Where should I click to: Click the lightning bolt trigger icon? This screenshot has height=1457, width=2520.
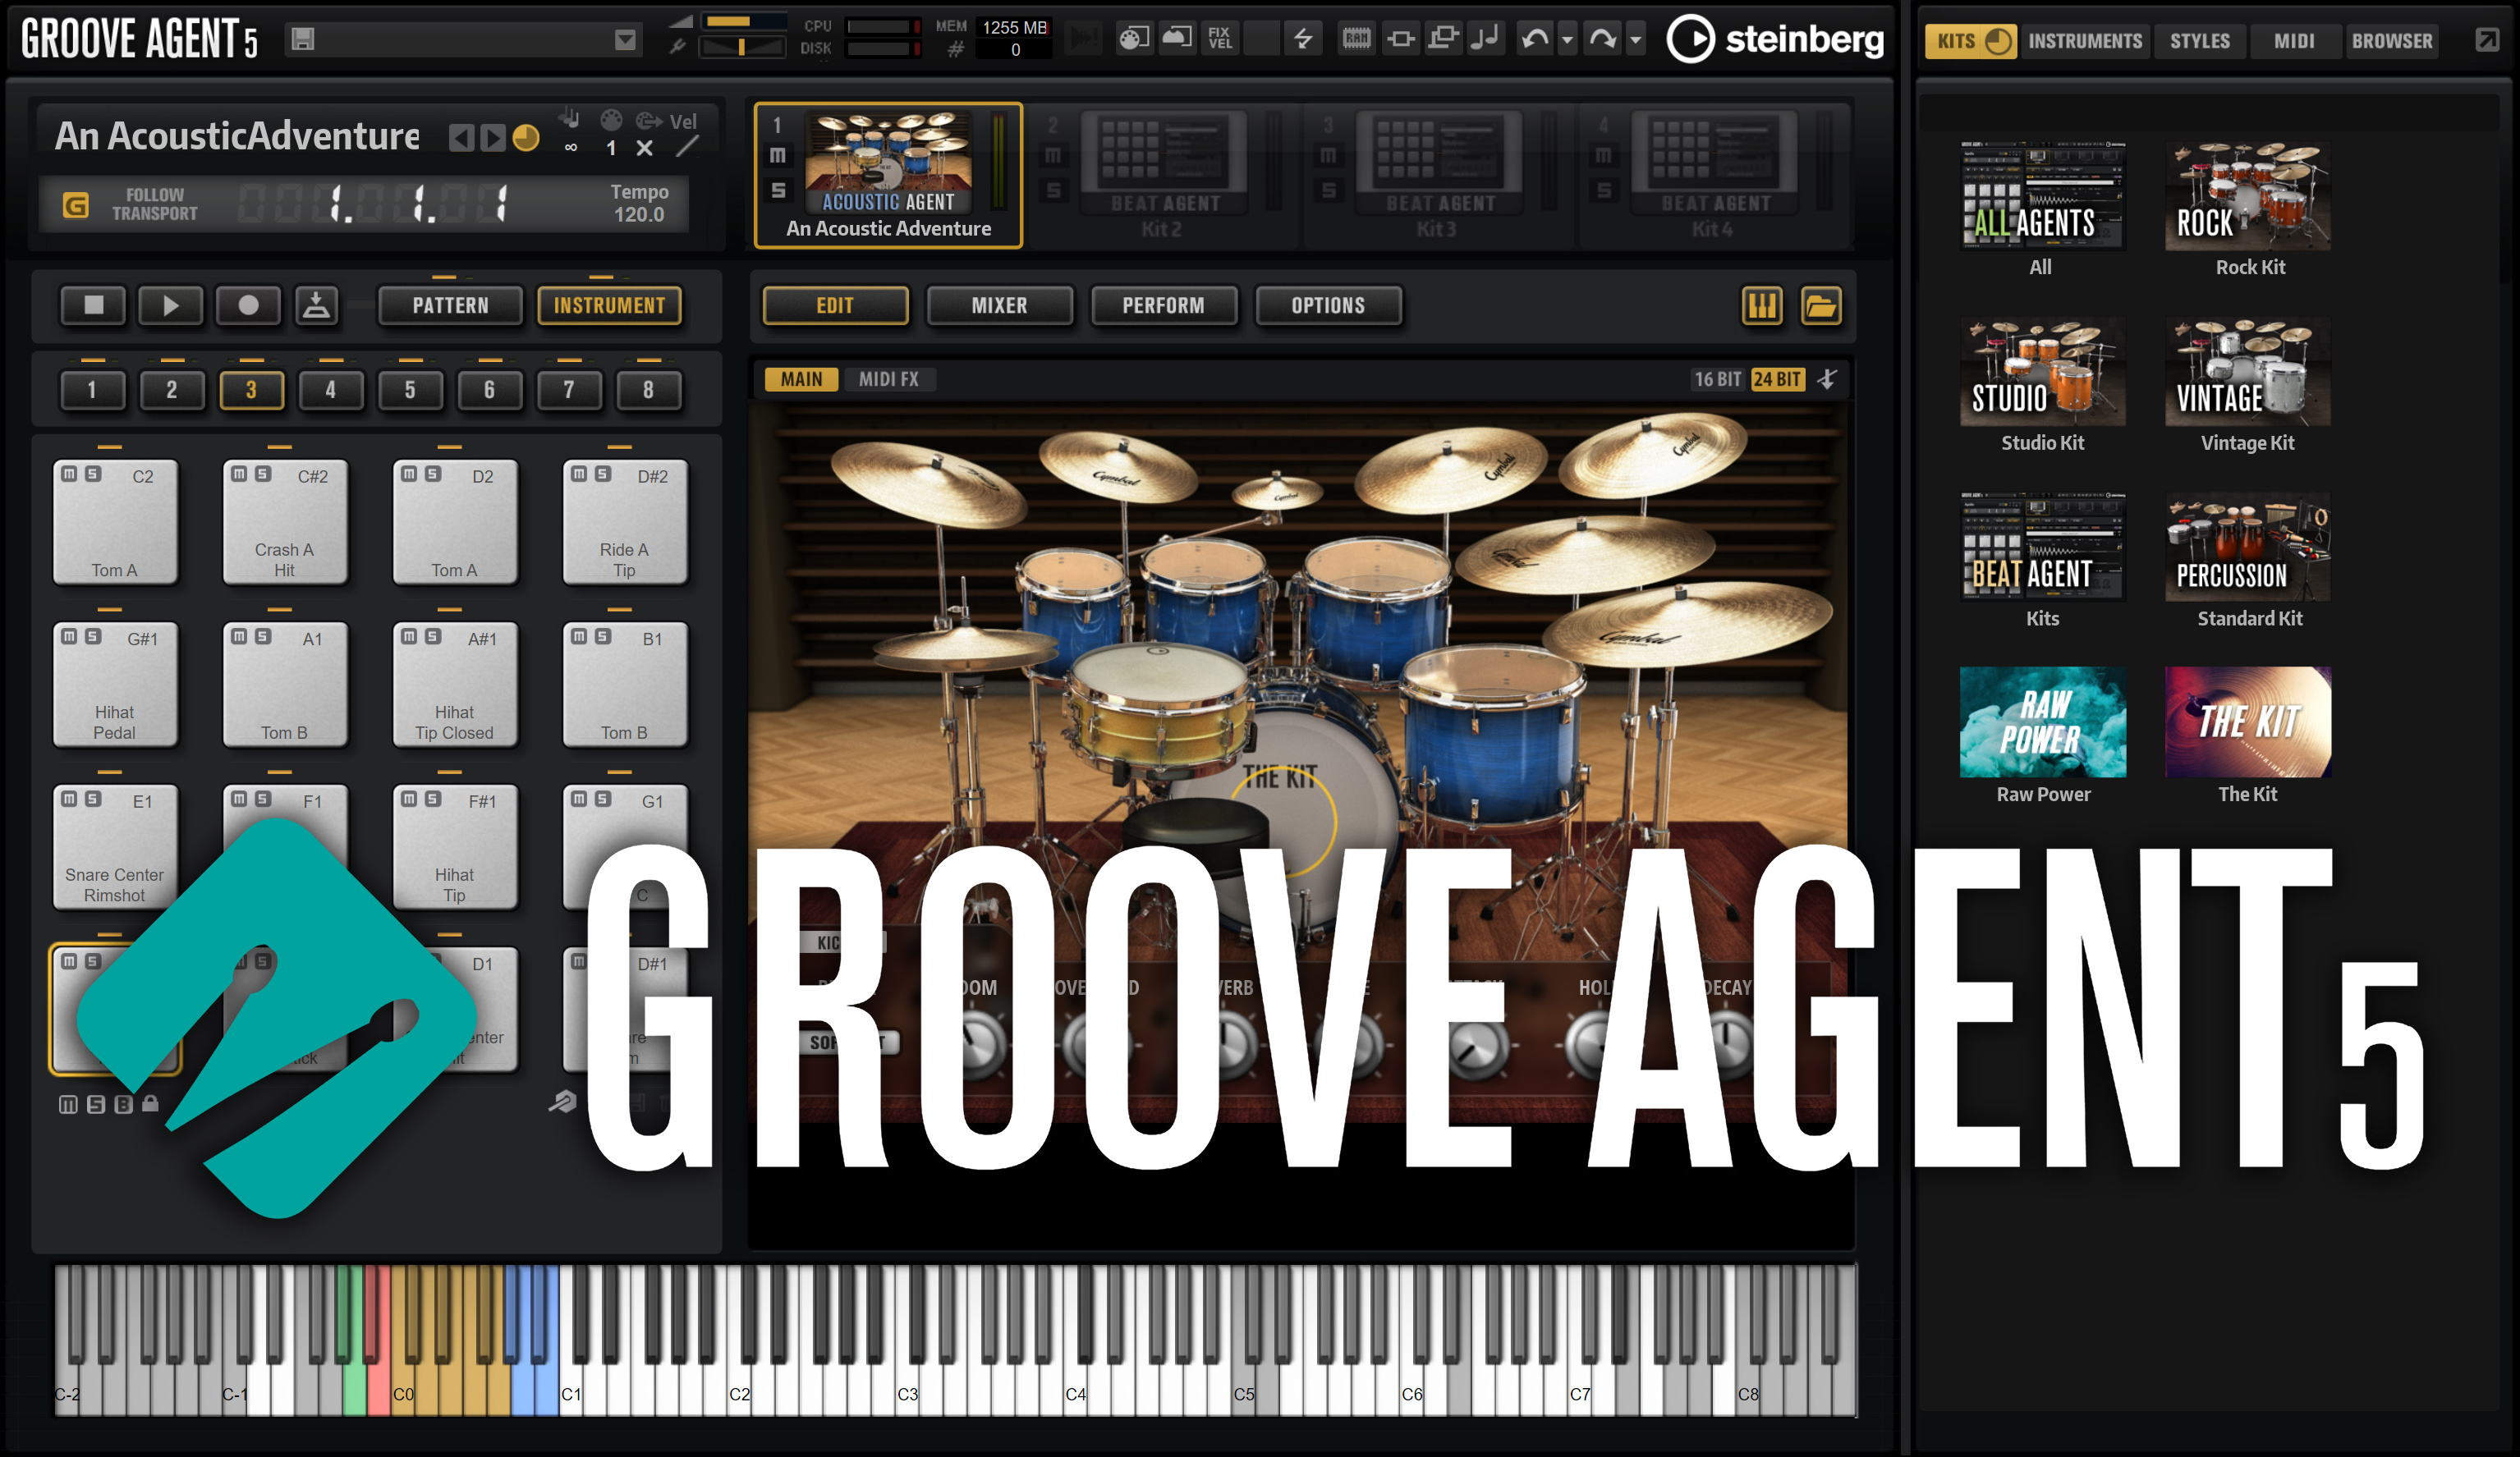coord(1303,39)
